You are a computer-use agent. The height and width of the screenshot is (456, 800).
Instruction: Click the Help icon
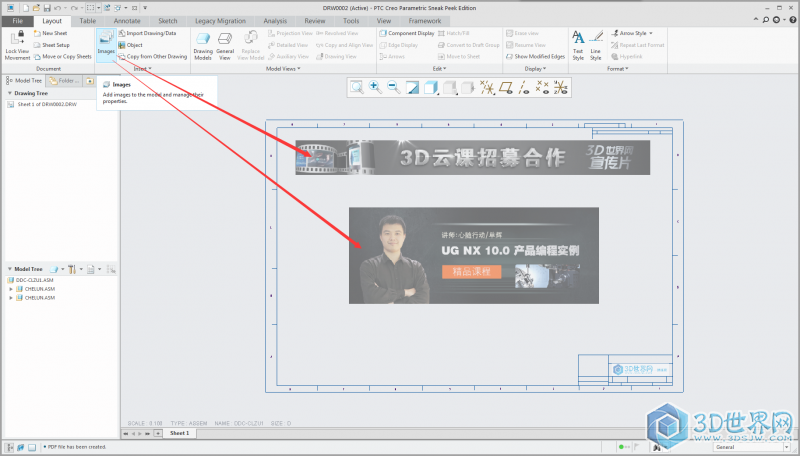[x=793, y=20]
